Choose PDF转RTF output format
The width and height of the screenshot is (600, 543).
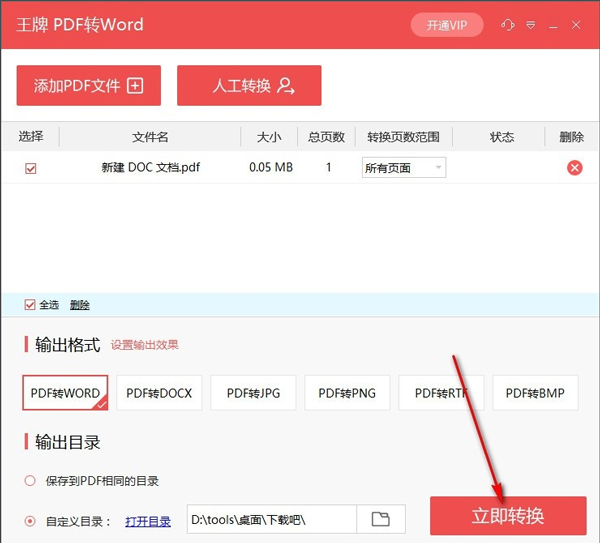click(441, 393)
